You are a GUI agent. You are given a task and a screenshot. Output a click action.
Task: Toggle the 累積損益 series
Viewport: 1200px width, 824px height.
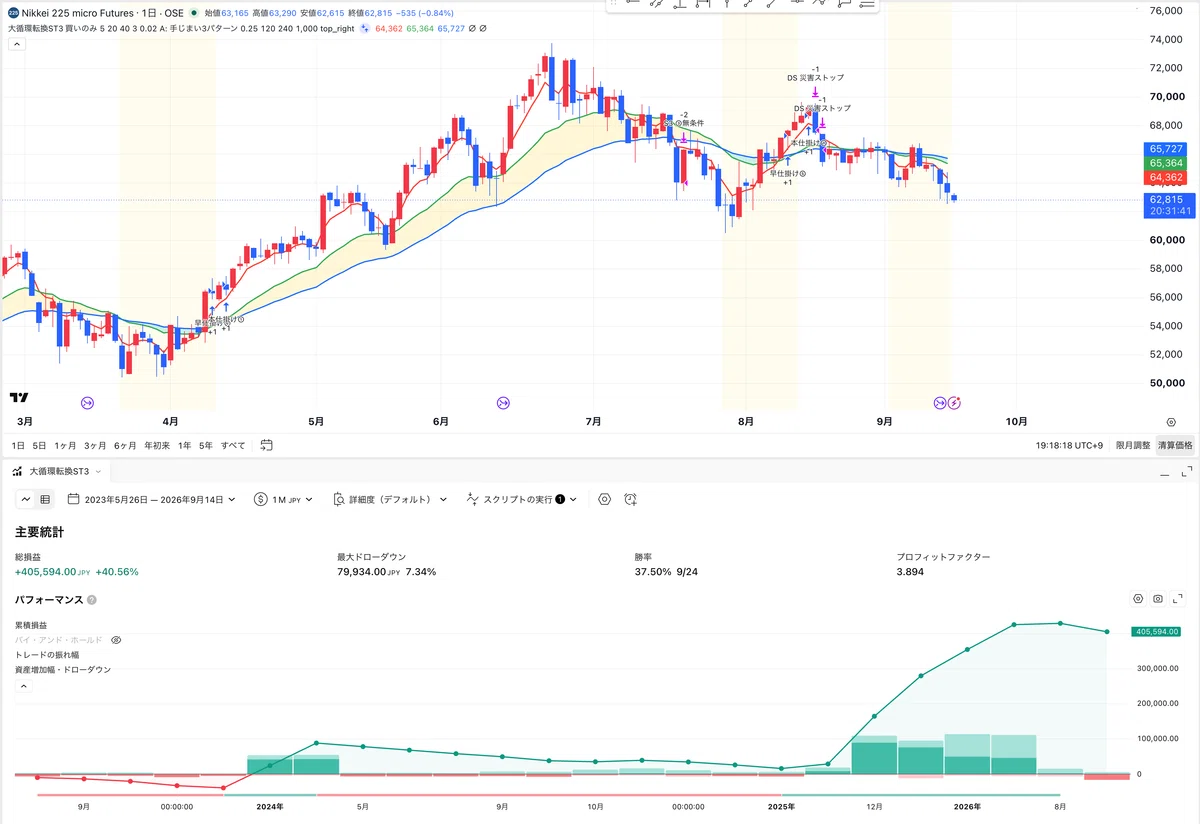(x=31, y=624)
